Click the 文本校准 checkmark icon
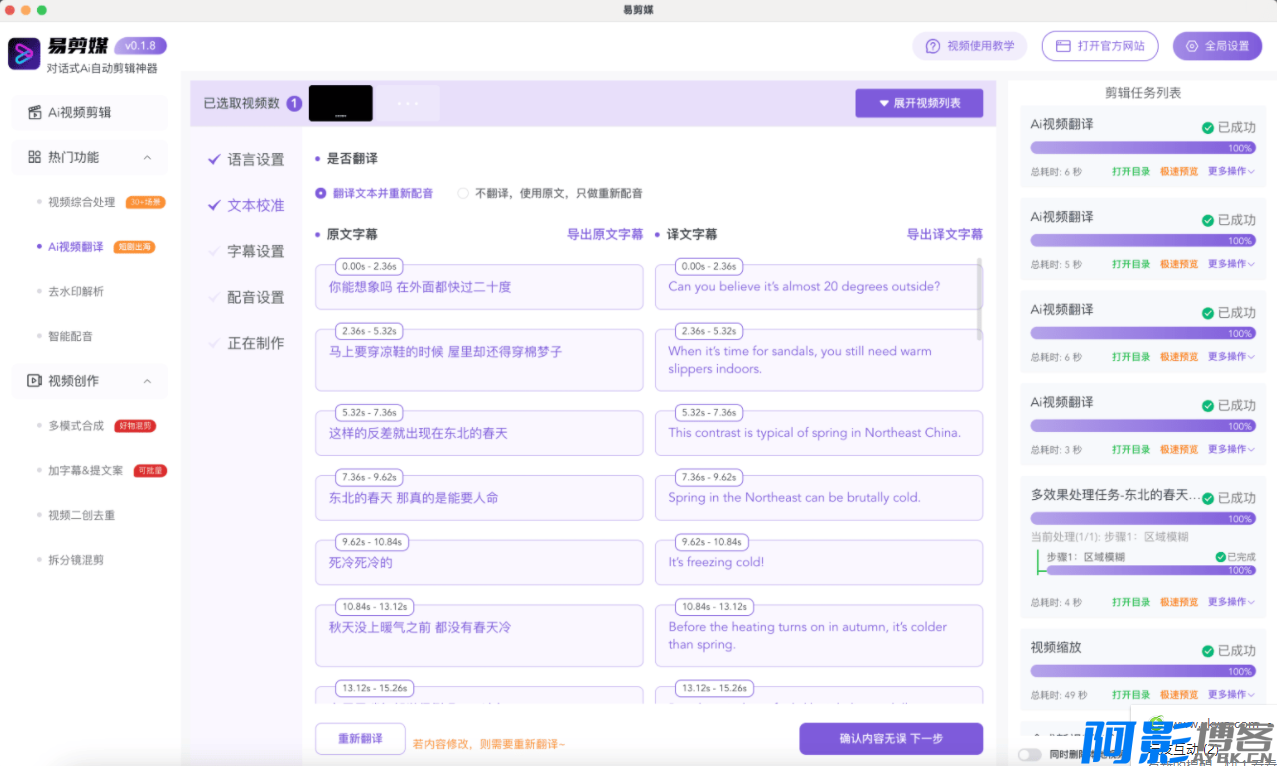1277x766 pixels. point(214,205)
